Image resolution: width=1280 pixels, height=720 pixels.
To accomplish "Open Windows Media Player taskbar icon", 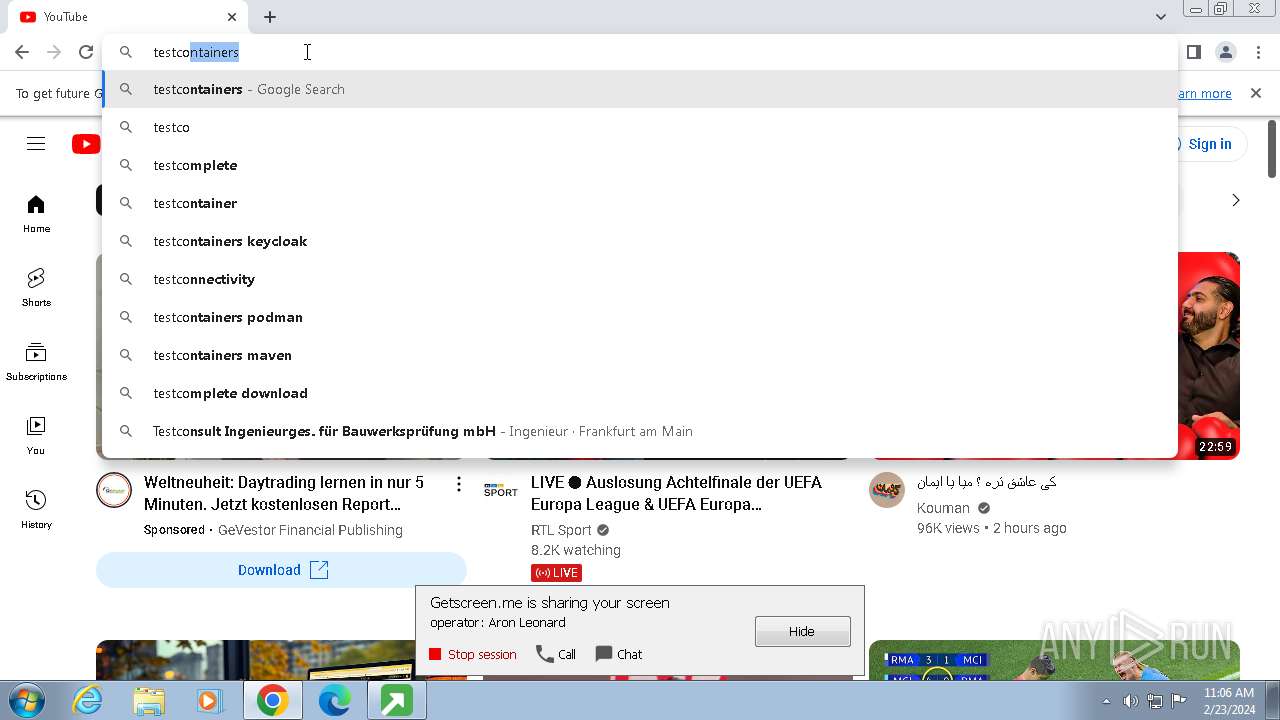I will click(x=210, y=701).
